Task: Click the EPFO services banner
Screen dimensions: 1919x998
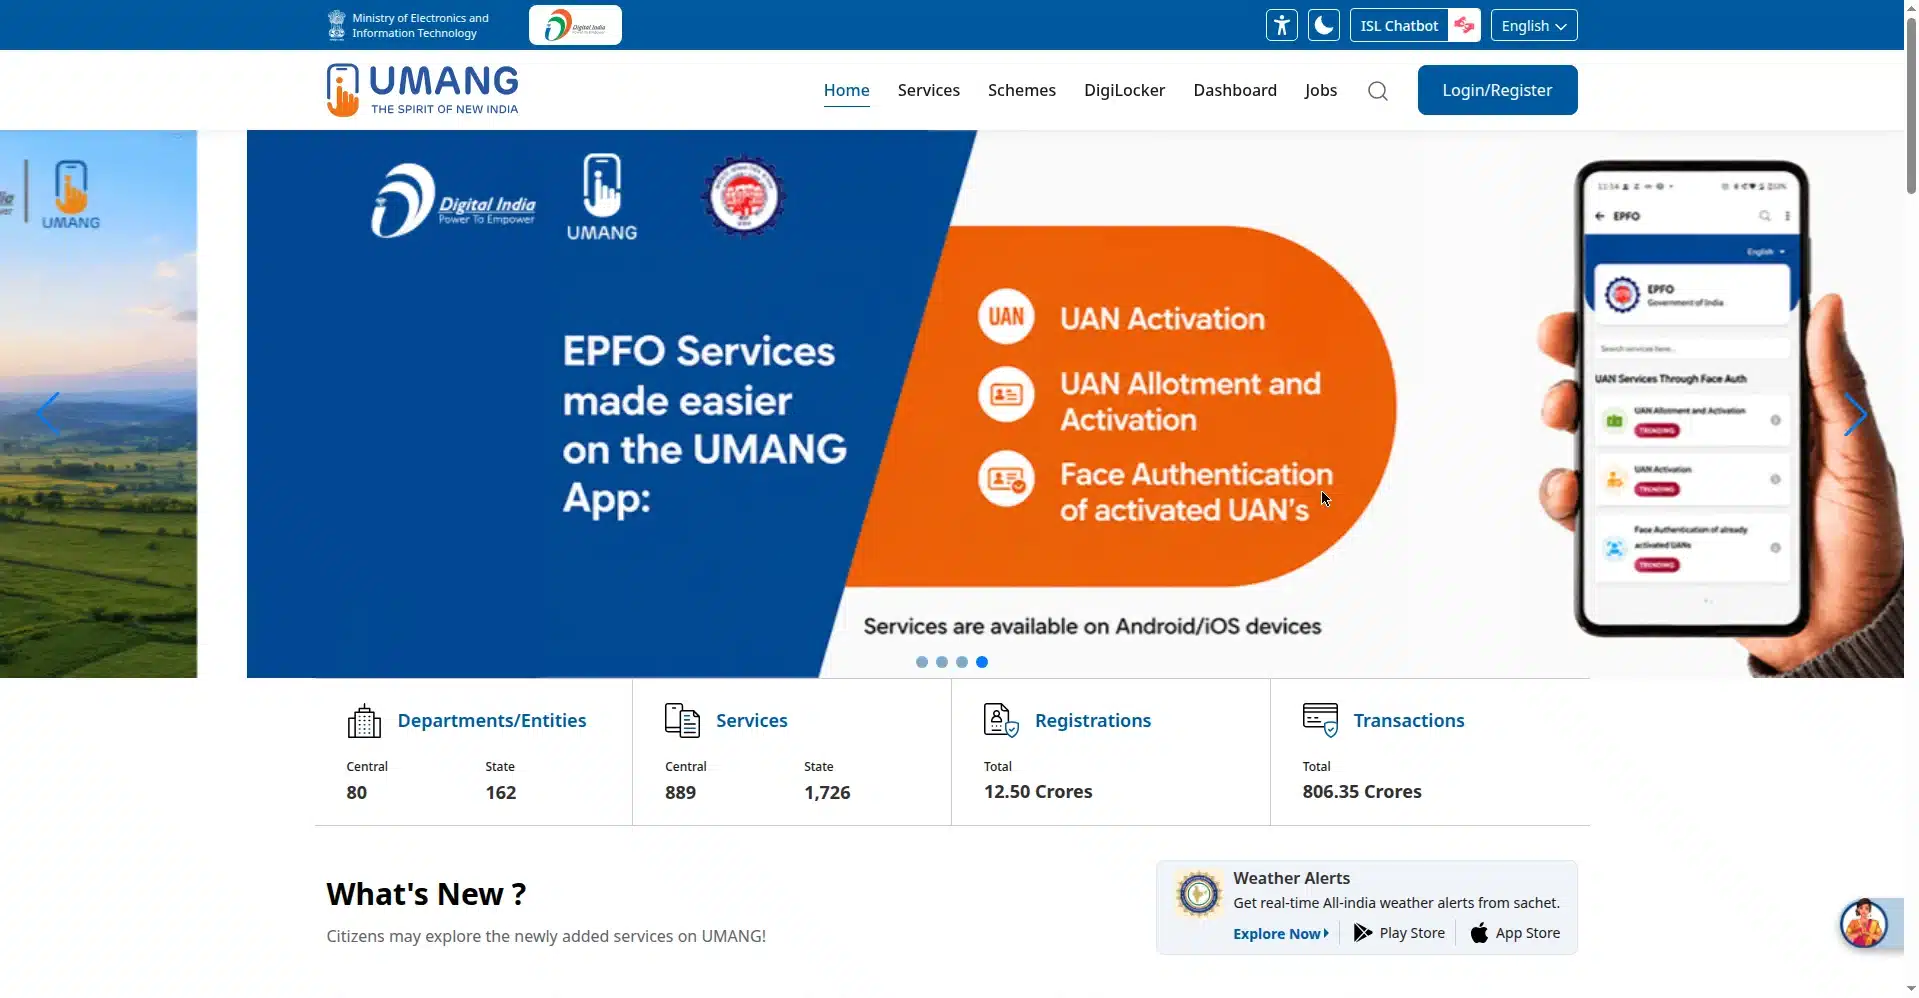Action: (x=1075, y=404)
